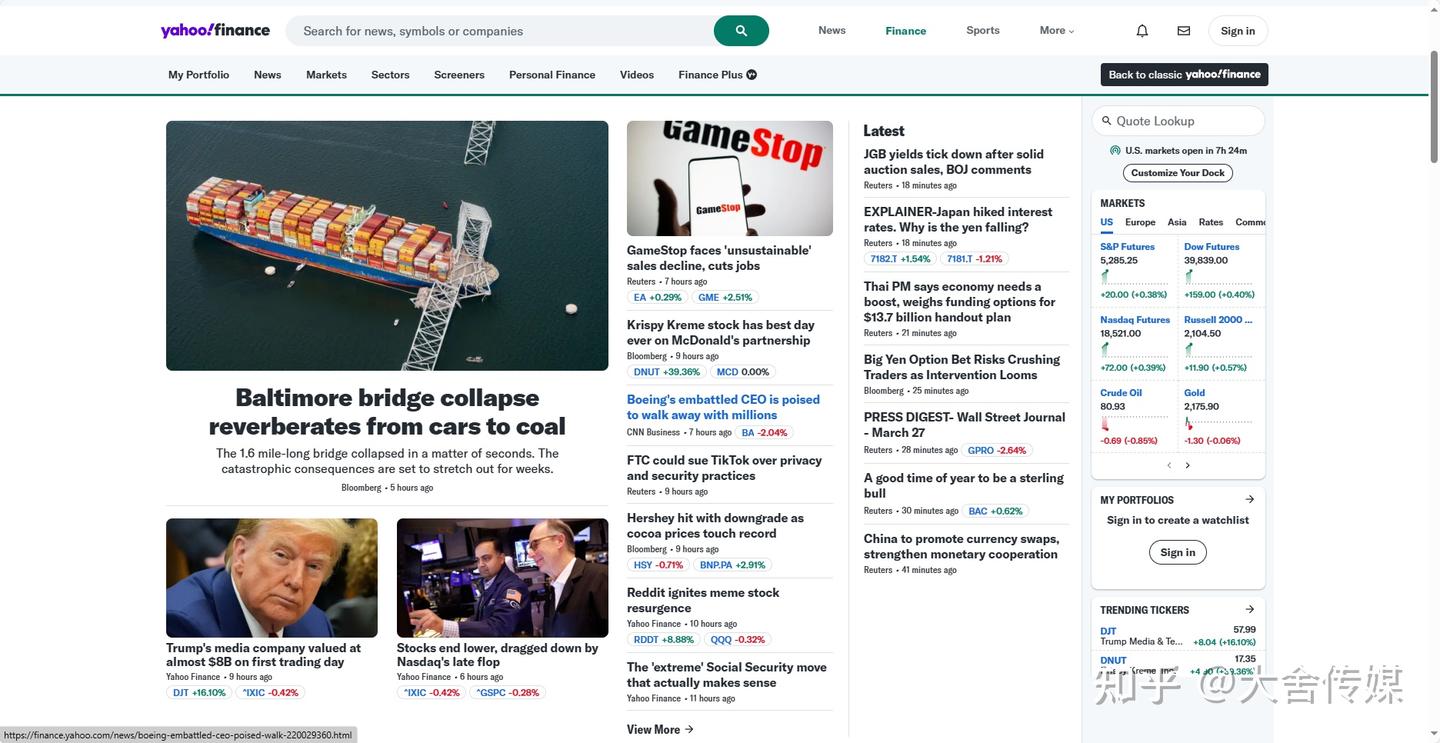Click the green search magnifier button
1440x743 pixels.
741,31
